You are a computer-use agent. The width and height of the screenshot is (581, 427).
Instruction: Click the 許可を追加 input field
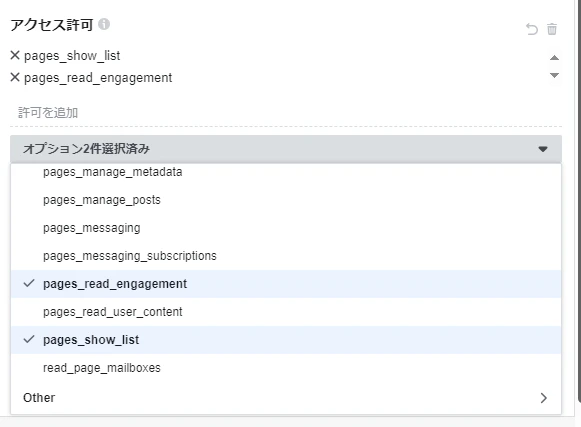pyautogui.click(x=286, y=113)
